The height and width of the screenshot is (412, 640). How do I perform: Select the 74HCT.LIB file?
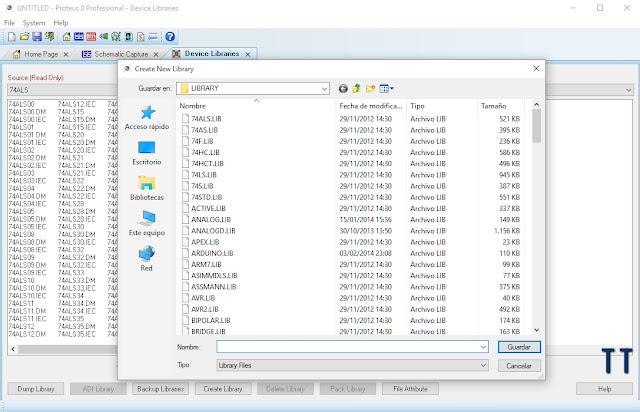tap(207, 164)
